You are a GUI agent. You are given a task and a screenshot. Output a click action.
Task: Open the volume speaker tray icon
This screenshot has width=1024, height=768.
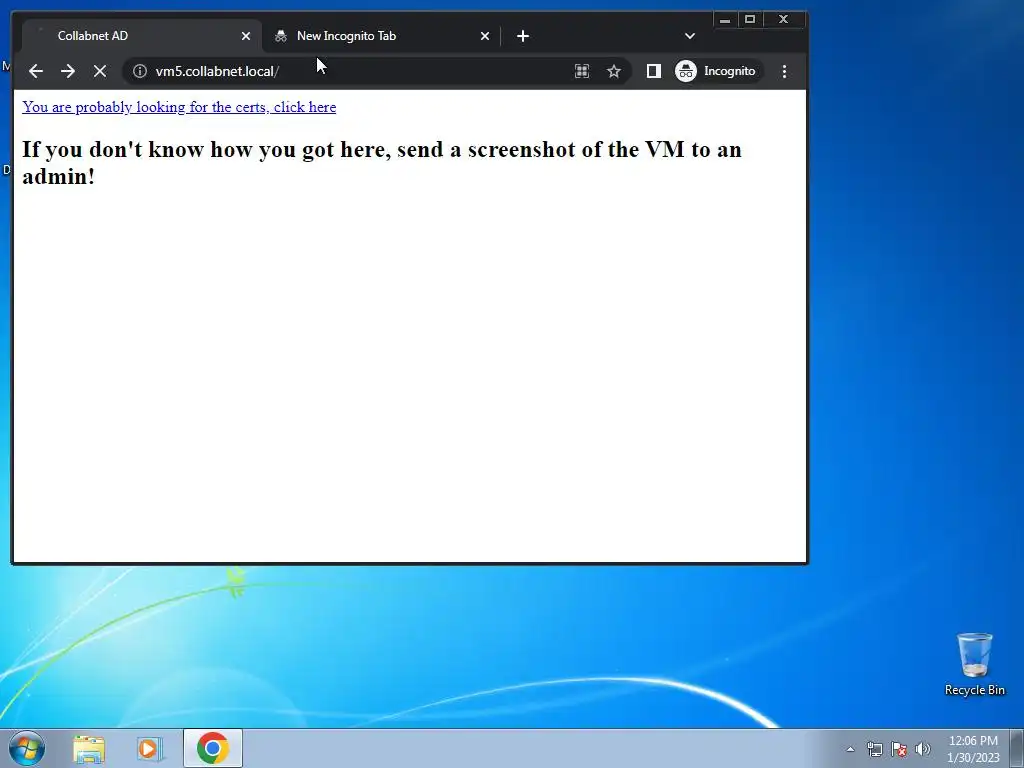tap(923, 749)
